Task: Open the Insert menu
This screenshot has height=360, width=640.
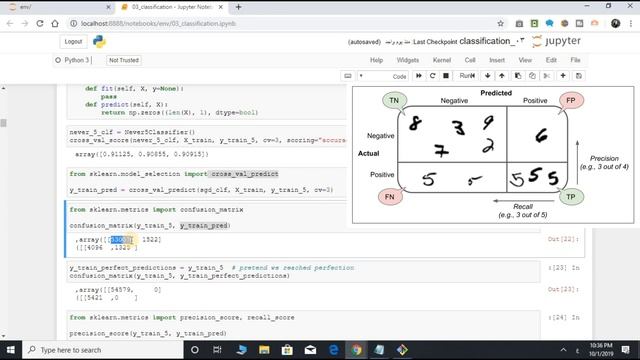Action: [x=497, y=60]
